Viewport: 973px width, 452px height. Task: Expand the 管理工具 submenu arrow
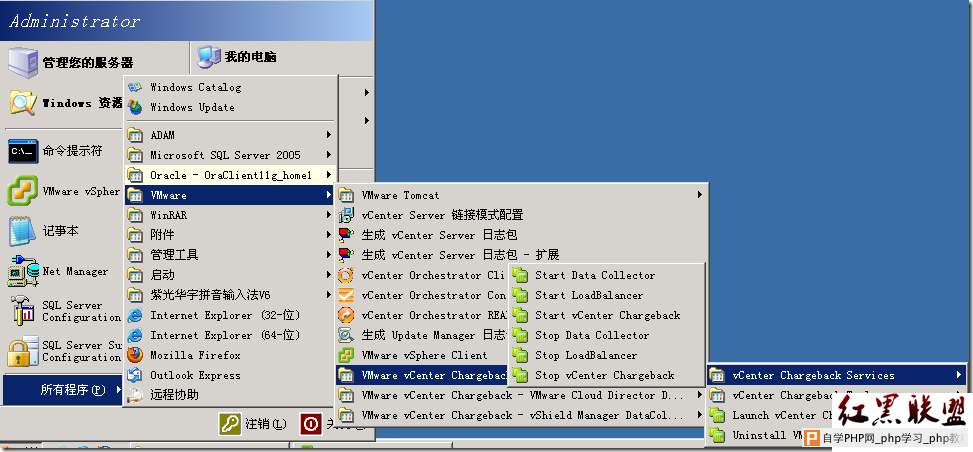point(329,255)
